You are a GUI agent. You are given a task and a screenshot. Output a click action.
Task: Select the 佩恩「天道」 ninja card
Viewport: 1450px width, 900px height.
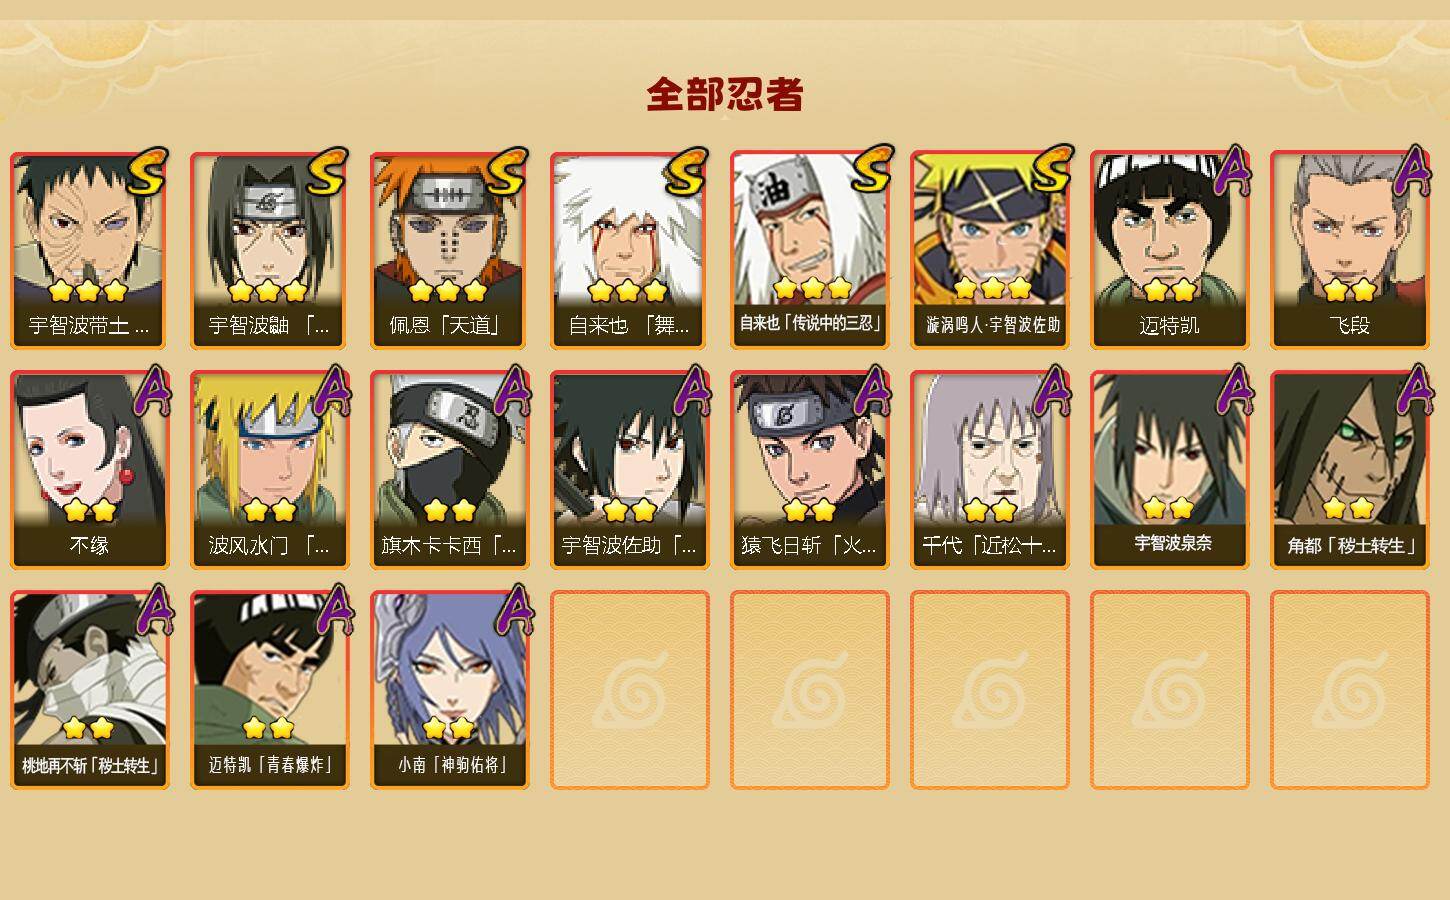[449, 250]
